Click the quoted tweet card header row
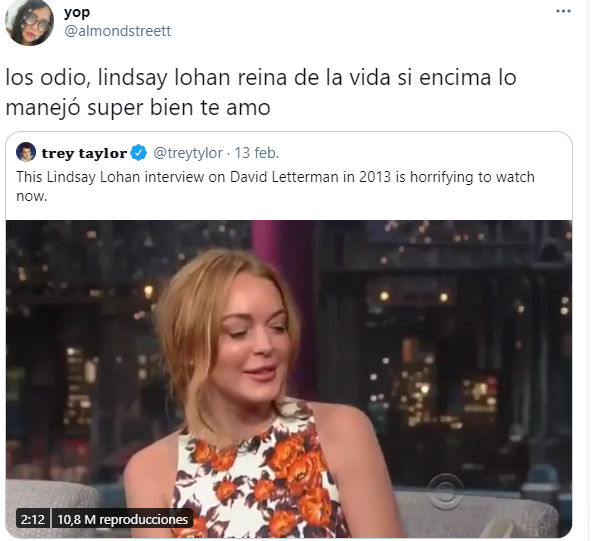Screen dimensions: 591x541 (147, 153)
